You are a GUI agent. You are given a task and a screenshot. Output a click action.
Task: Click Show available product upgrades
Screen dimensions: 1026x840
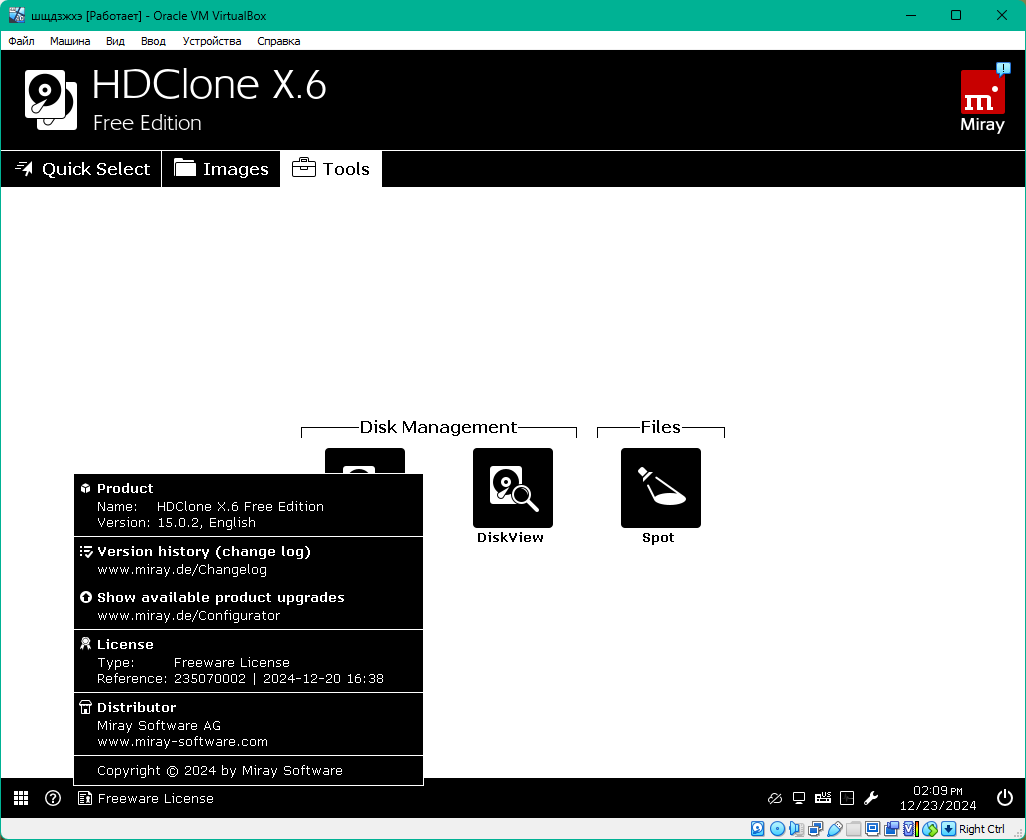(221, 597)
